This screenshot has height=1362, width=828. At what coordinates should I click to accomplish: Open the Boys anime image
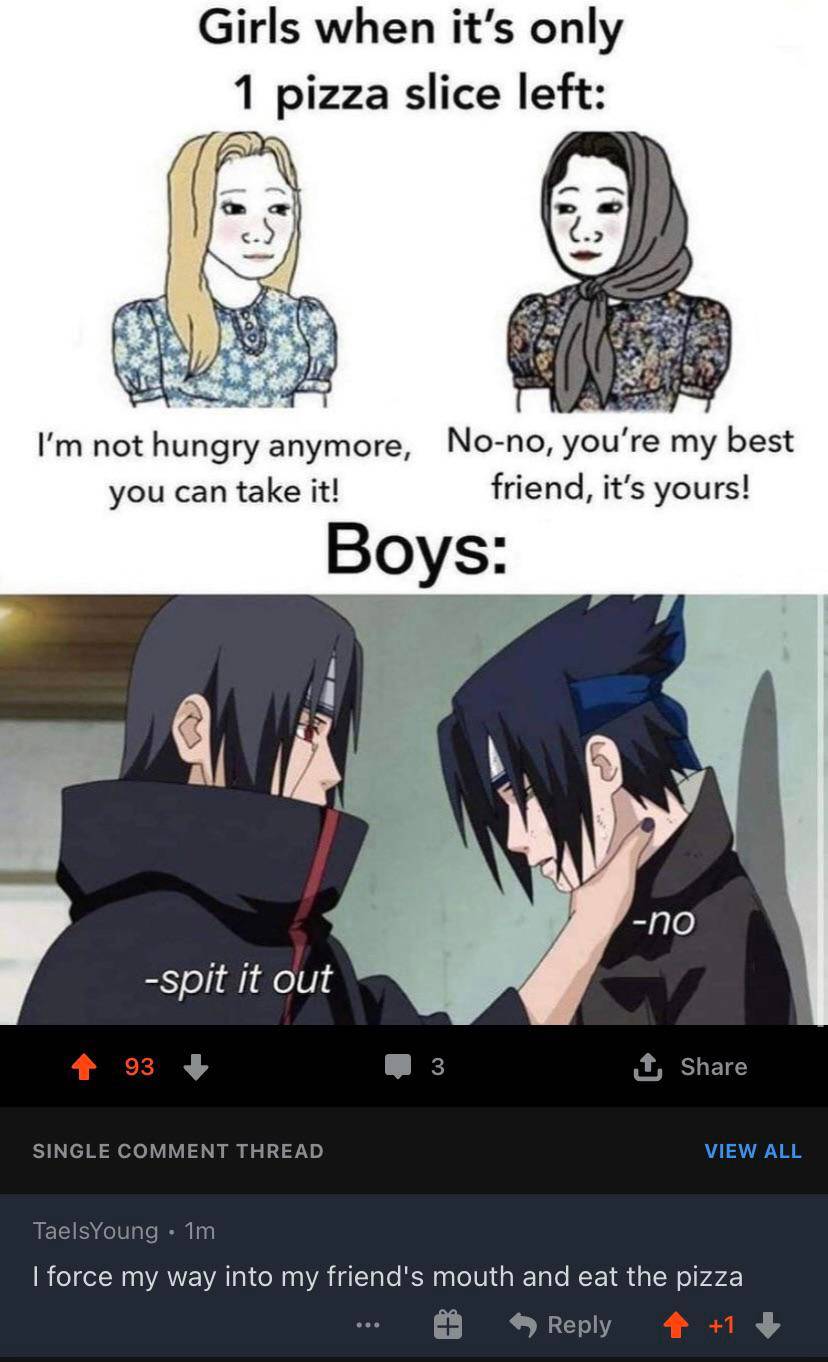(414, 809)
